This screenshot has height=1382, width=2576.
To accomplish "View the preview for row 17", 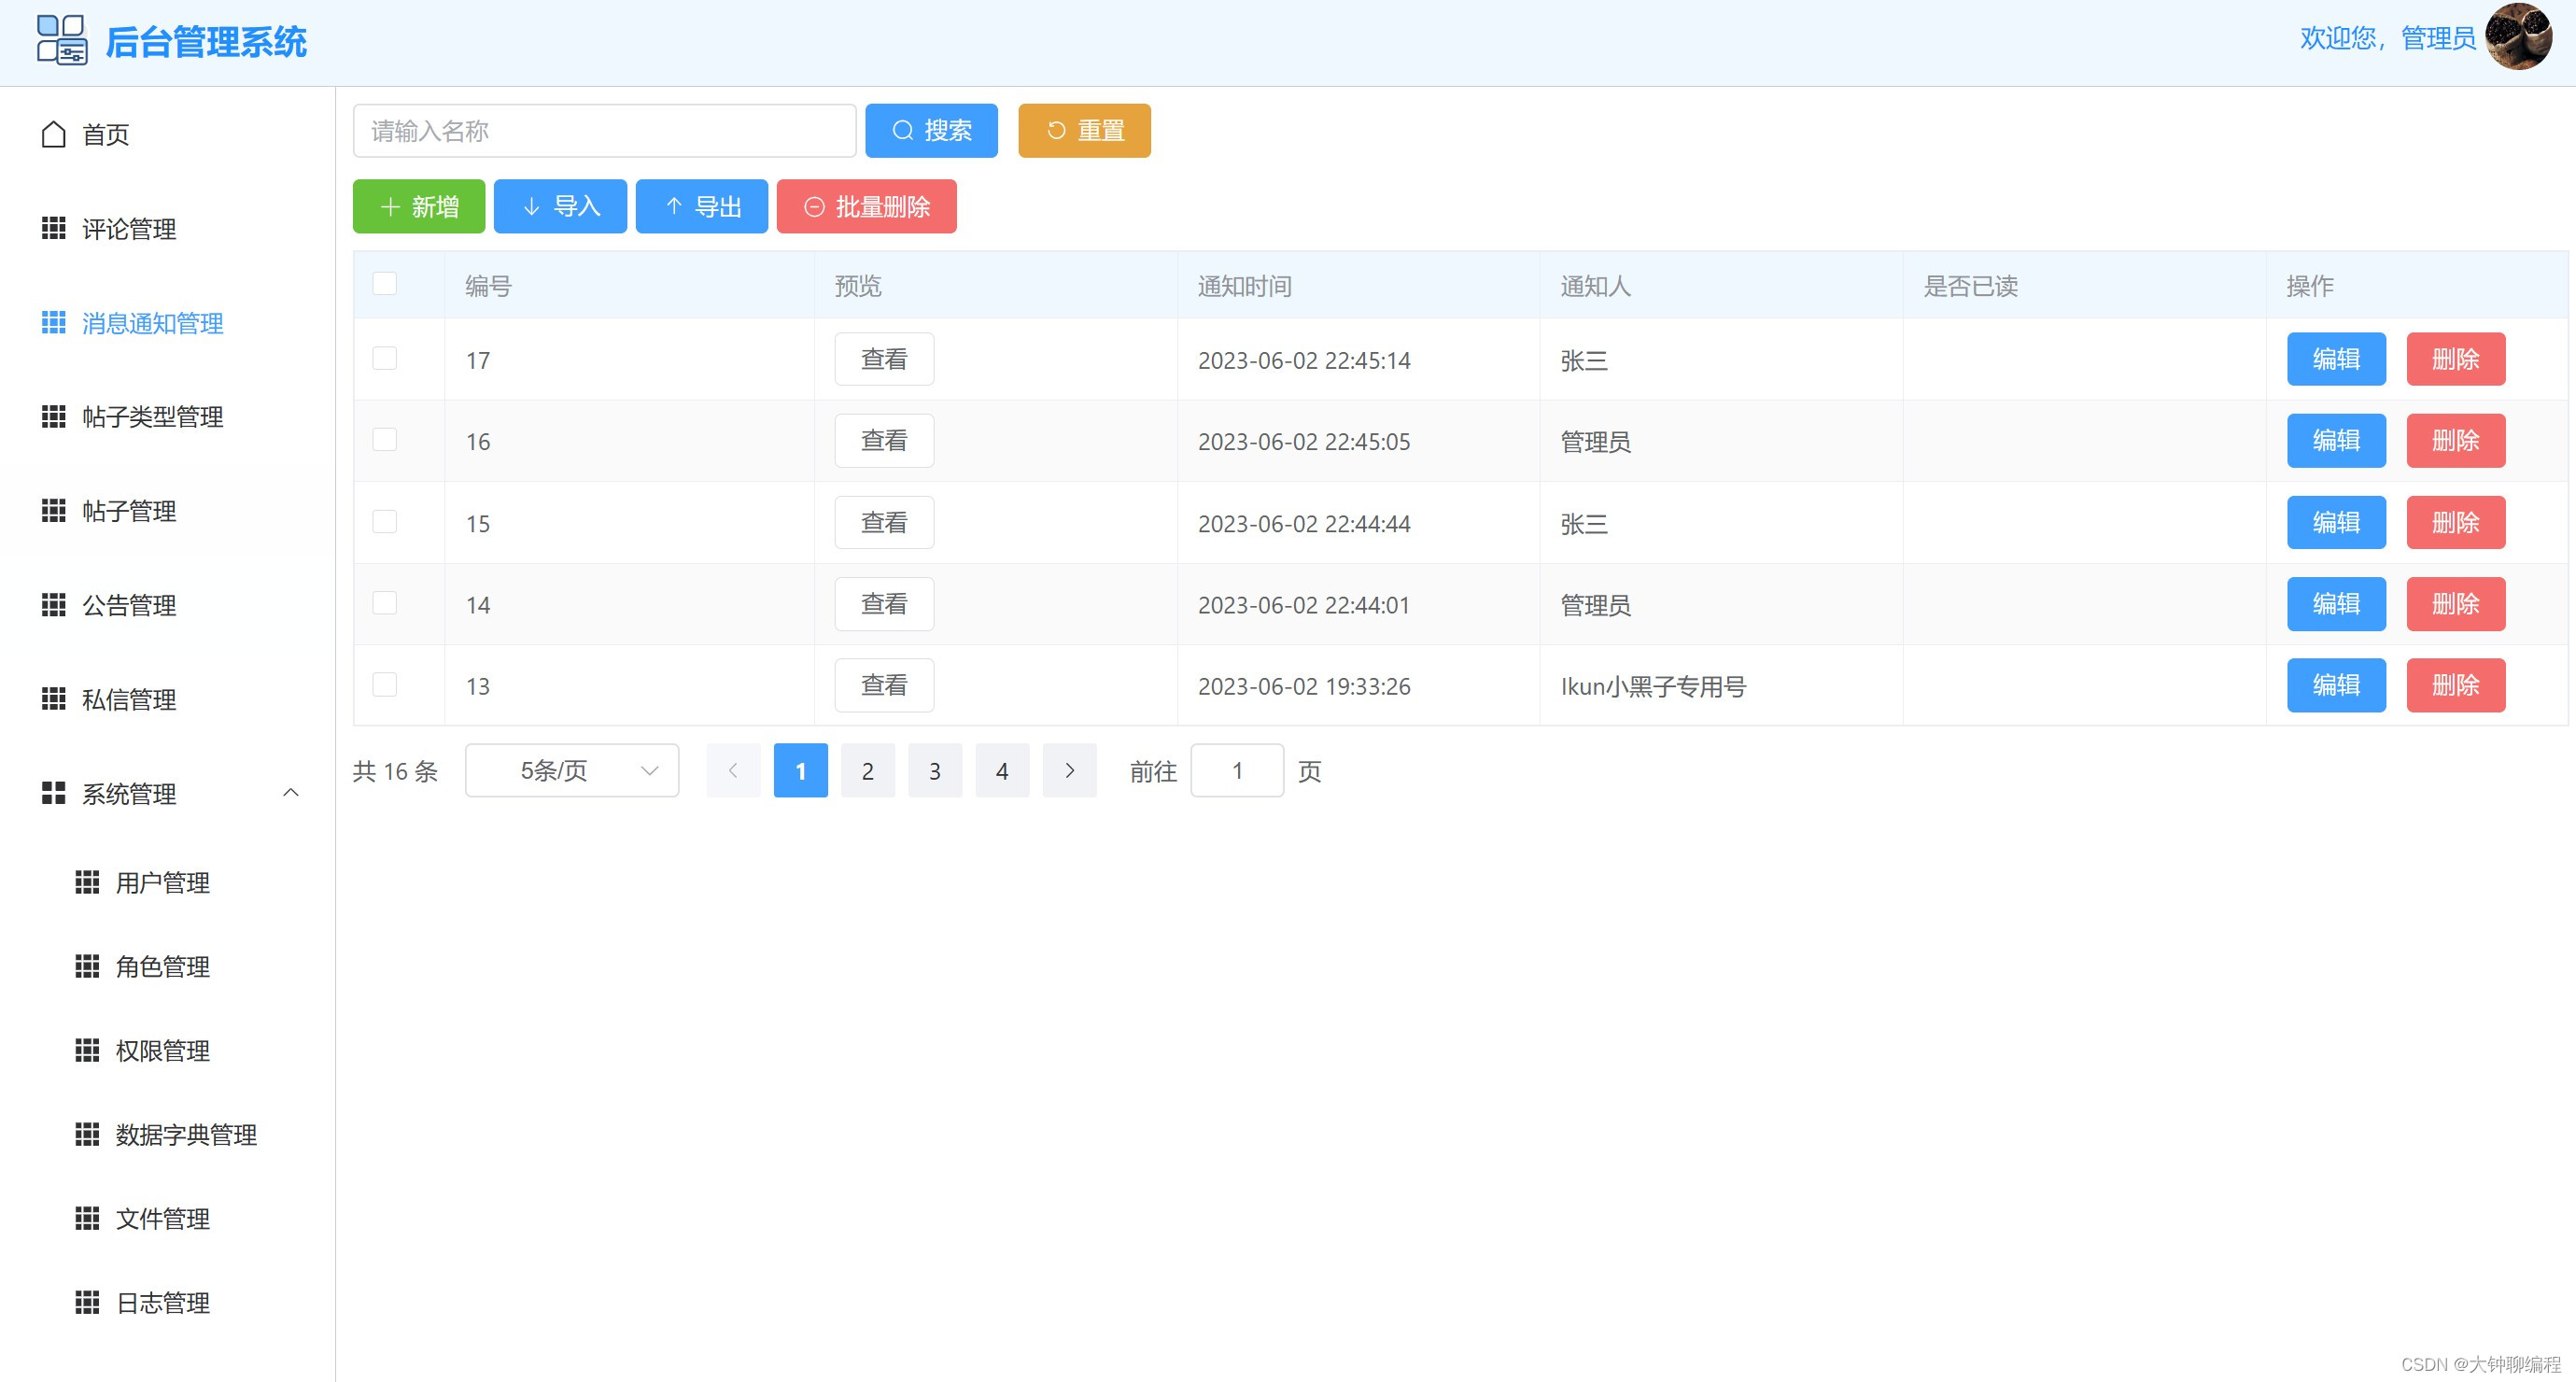I will pos(884,359).
